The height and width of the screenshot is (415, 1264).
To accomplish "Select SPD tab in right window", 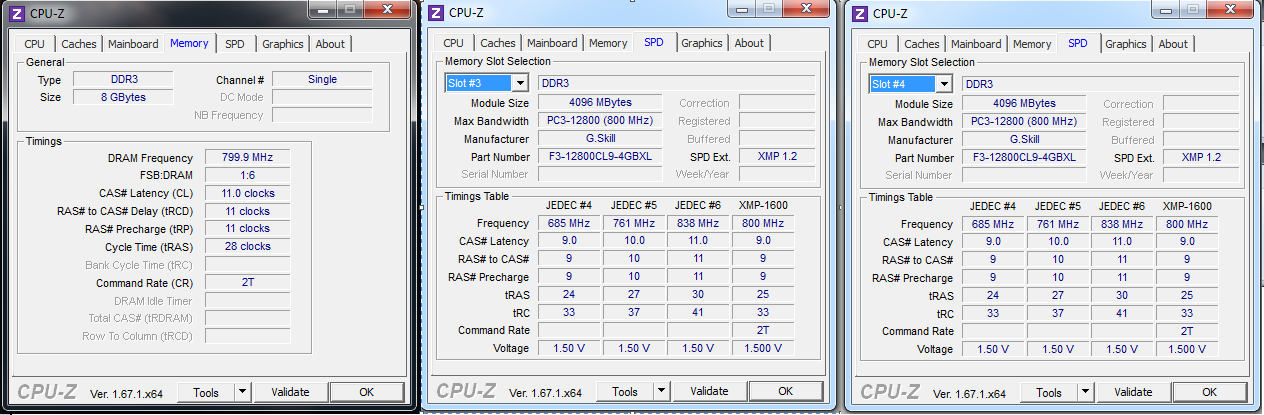I will (1078, 43).
